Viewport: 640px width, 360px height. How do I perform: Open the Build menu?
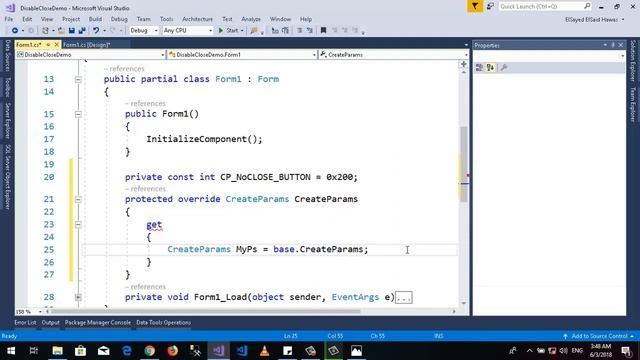(95, 19)
